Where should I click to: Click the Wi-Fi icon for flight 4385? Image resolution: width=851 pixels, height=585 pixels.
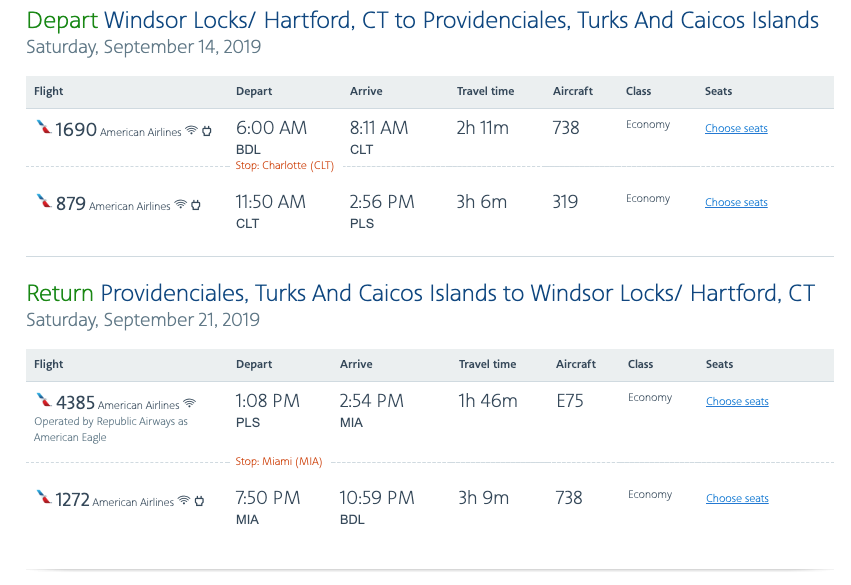pyautogui.click(x=189, y=404)
